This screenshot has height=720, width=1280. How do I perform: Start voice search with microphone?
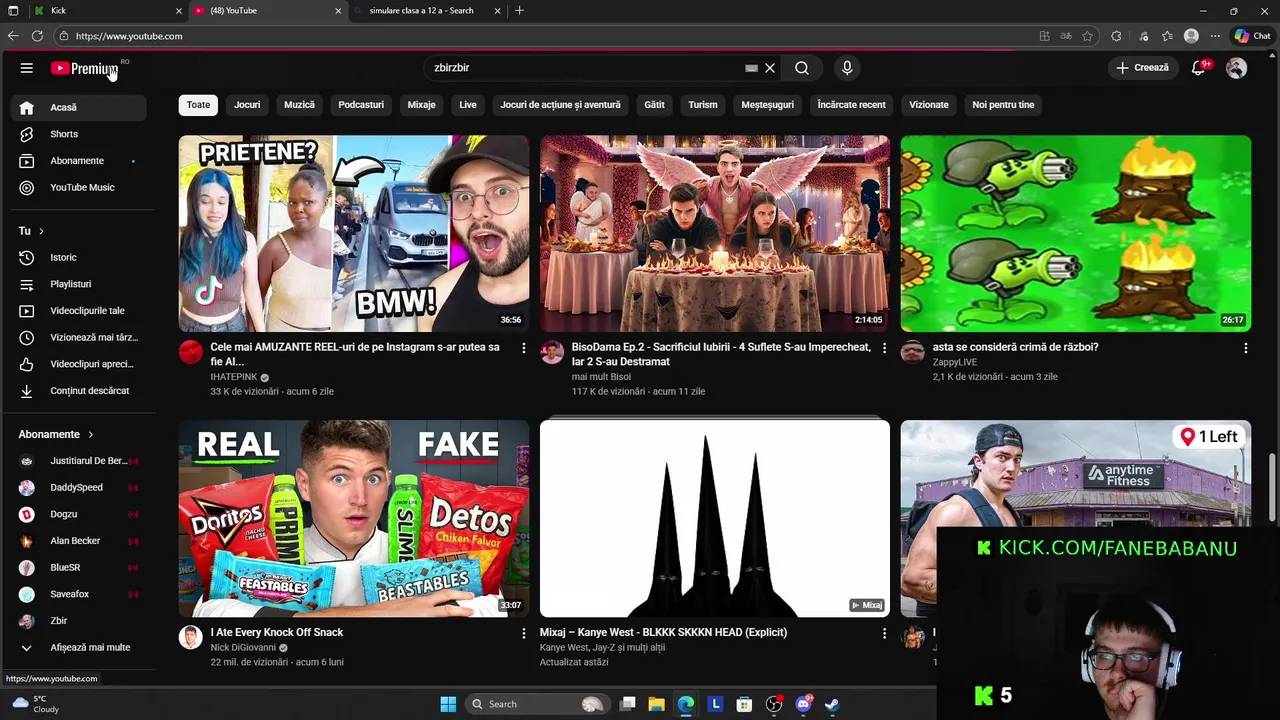(x=847, y=68)
